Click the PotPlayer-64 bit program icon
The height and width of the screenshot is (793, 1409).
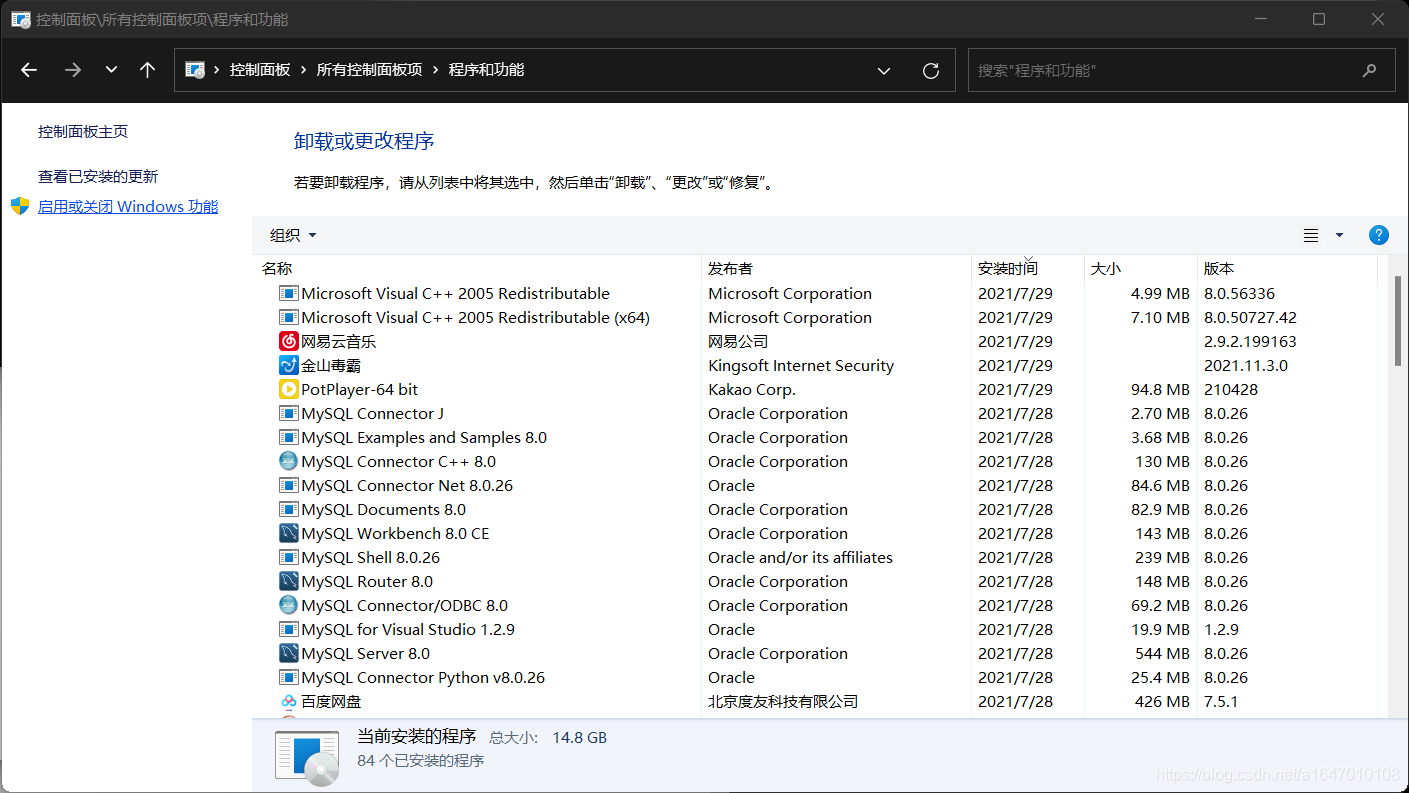(288, 390)
